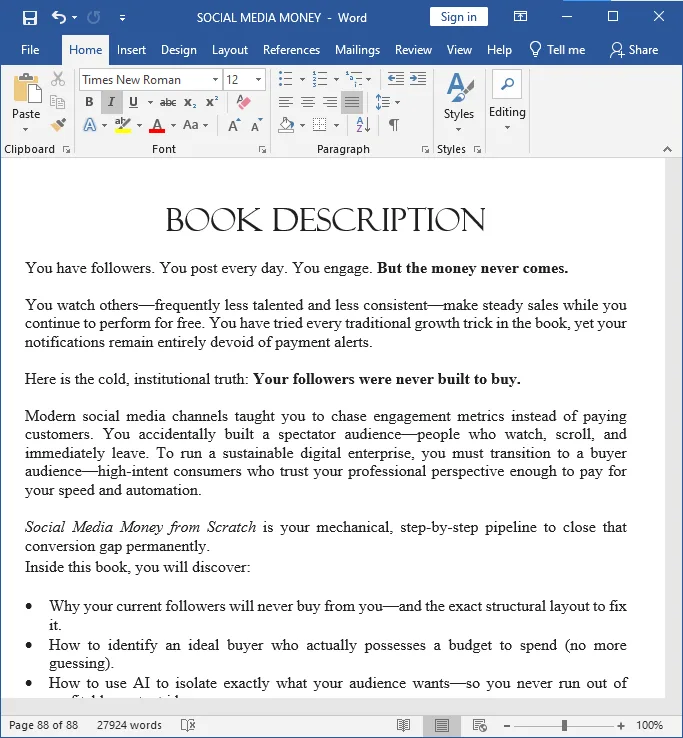683x738 pixels.
Task: Expand the font size 12 dropdown
Action: pyautogui.click(x=258, y=80)
